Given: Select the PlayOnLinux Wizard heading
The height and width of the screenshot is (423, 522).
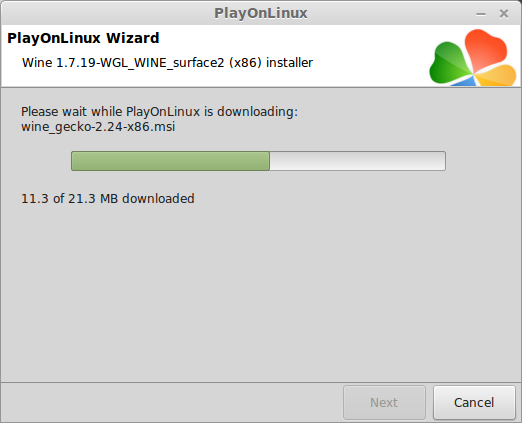Looking at the screenshot, I should pos(83,38).
